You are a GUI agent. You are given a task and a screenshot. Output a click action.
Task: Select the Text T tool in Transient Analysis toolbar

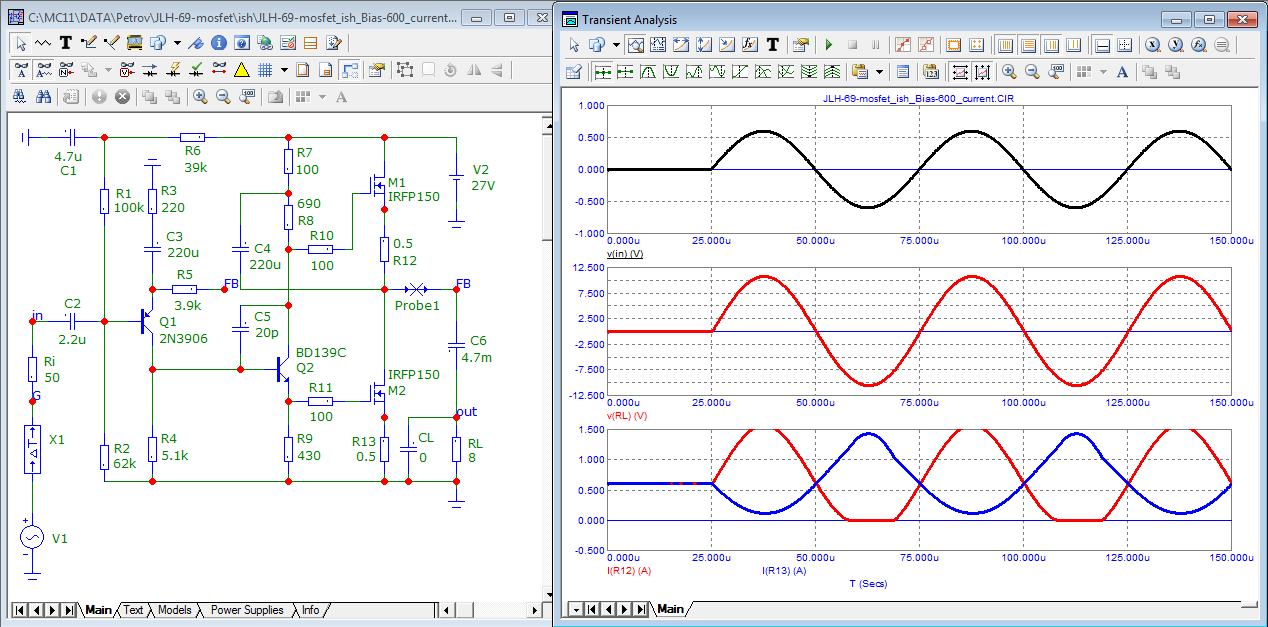tap(773, 45)
